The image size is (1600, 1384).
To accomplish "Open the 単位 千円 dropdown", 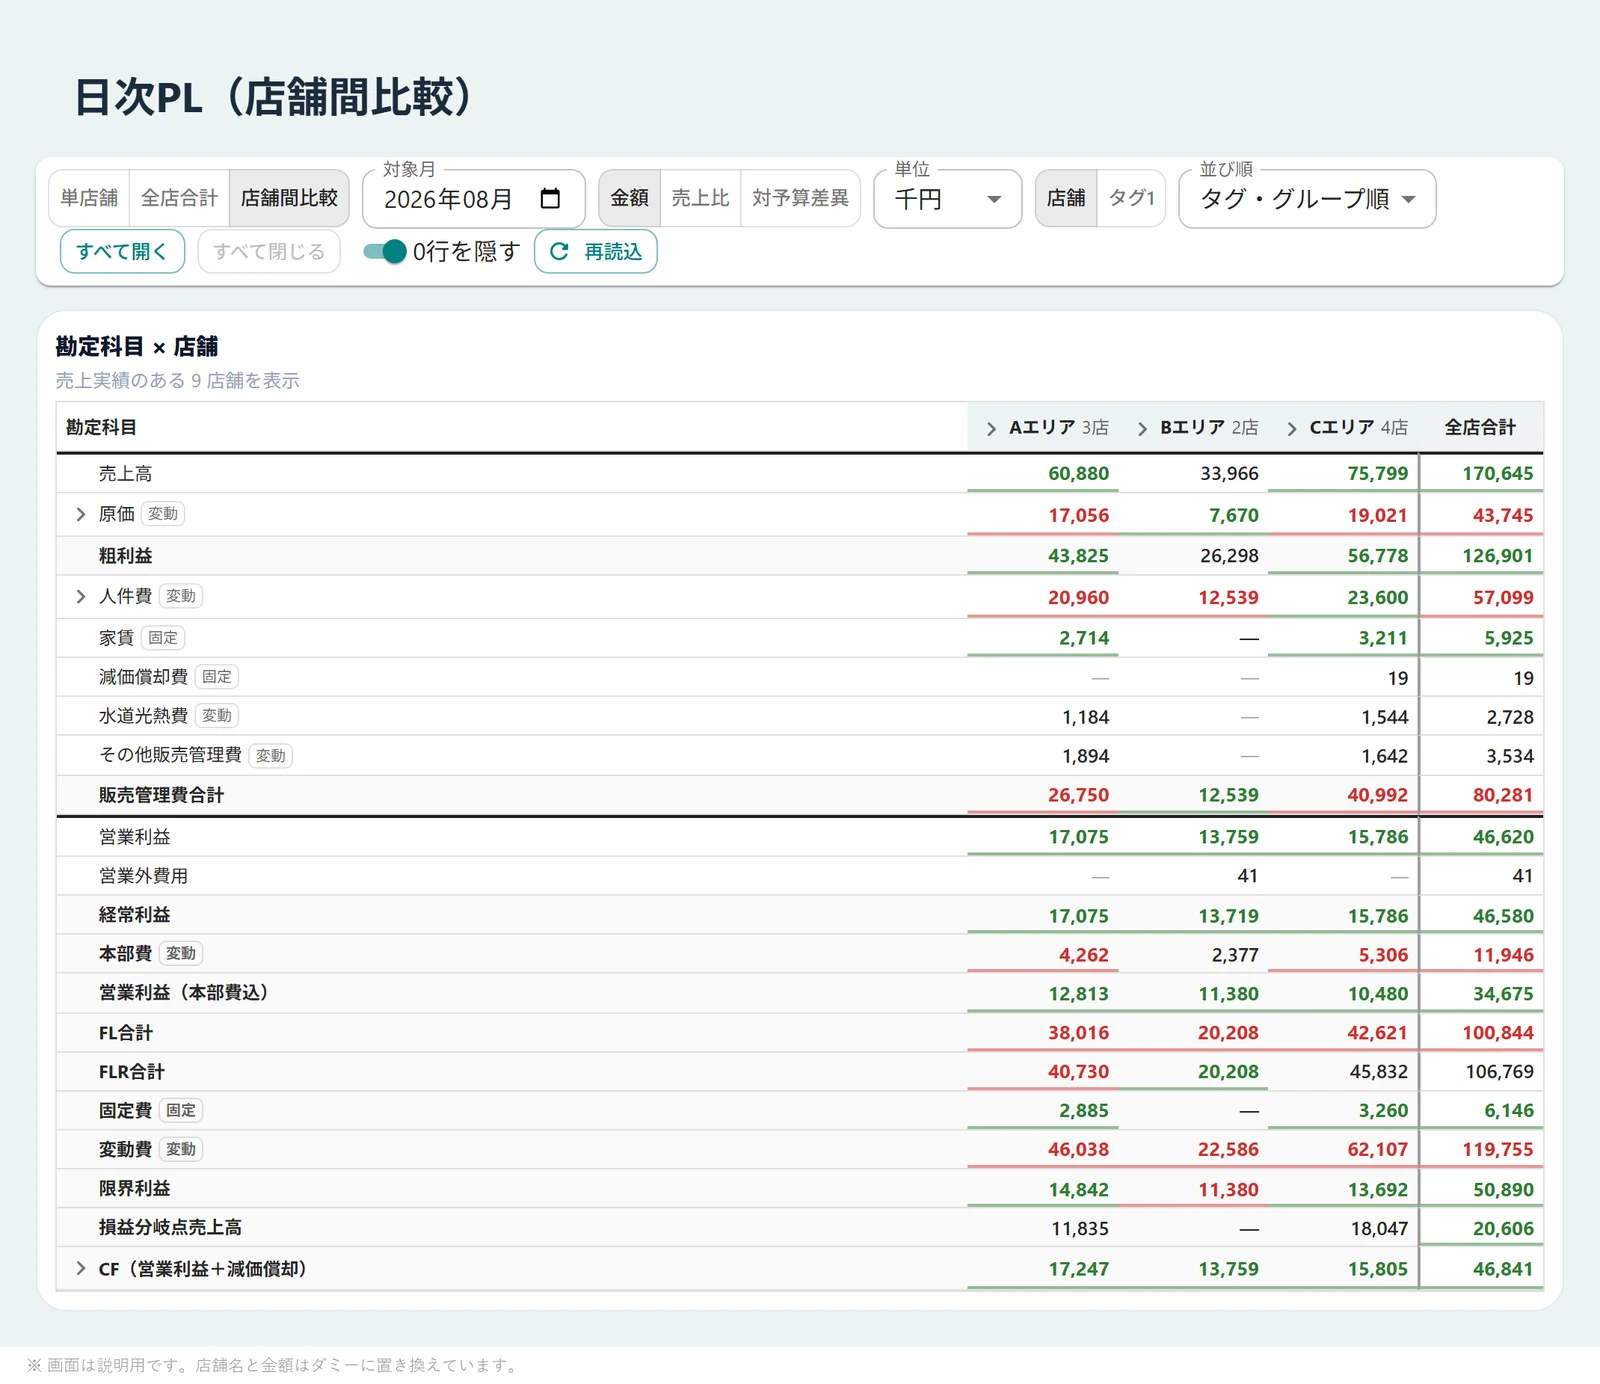I will coord(947,199).
